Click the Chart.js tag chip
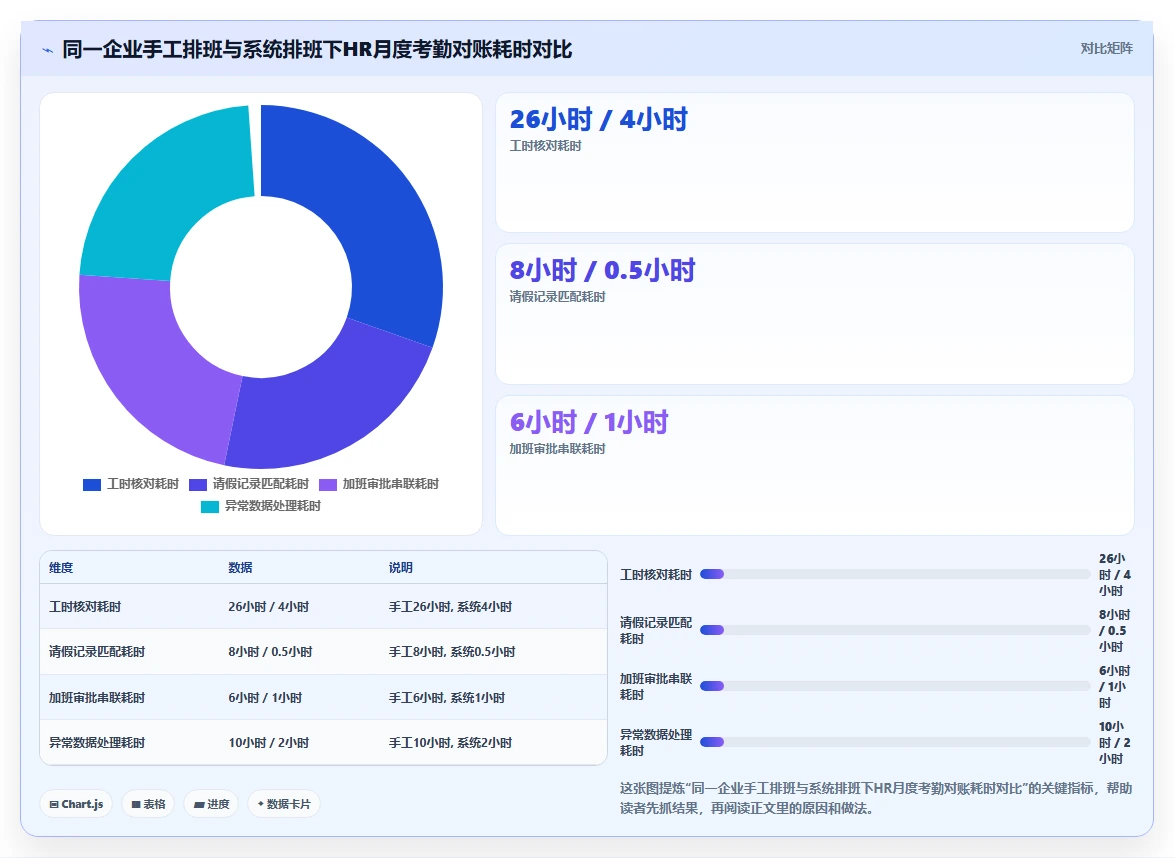 [76, 804]
